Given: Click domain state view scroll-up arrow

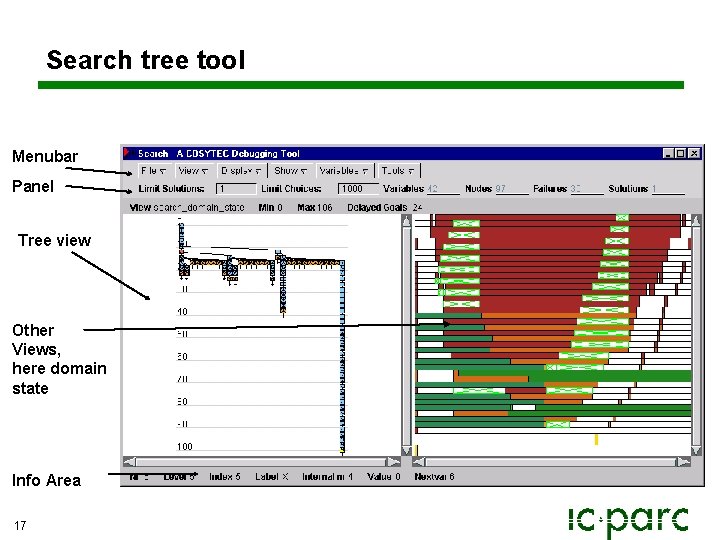Looking at the screenshot, I should tap(696, 221).
